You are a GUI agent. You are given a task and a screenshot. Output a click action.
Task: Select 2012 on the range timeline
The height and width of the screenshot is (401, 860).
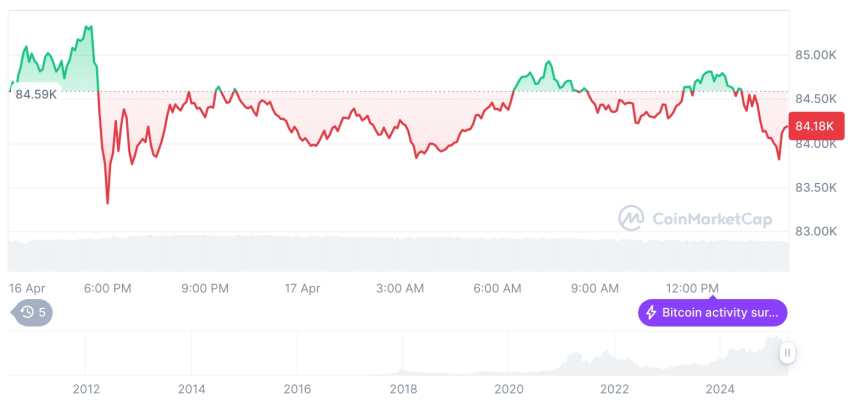86,388
